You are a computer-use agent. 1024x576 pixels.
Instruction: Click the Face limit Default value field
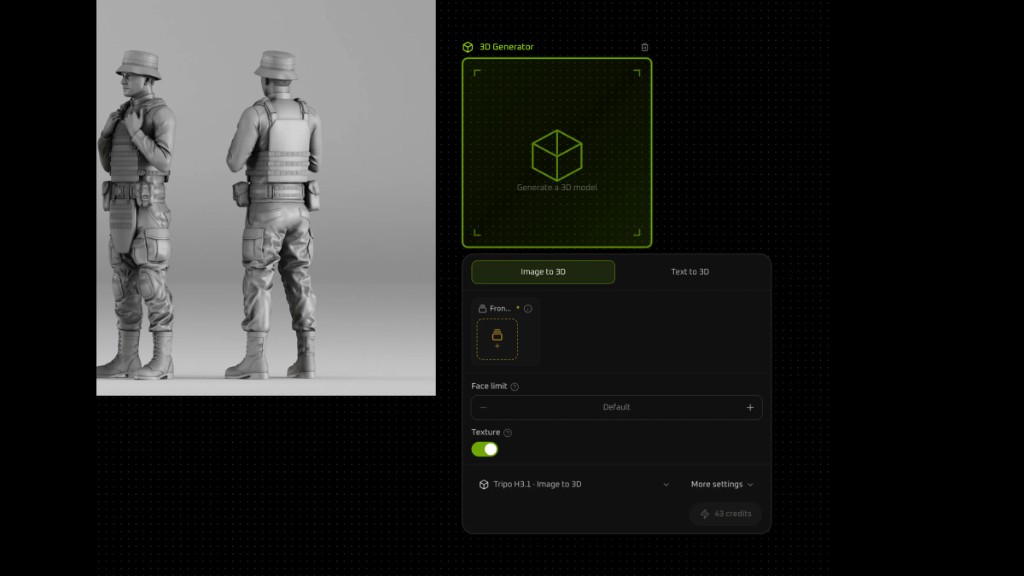tap(616, 408)
